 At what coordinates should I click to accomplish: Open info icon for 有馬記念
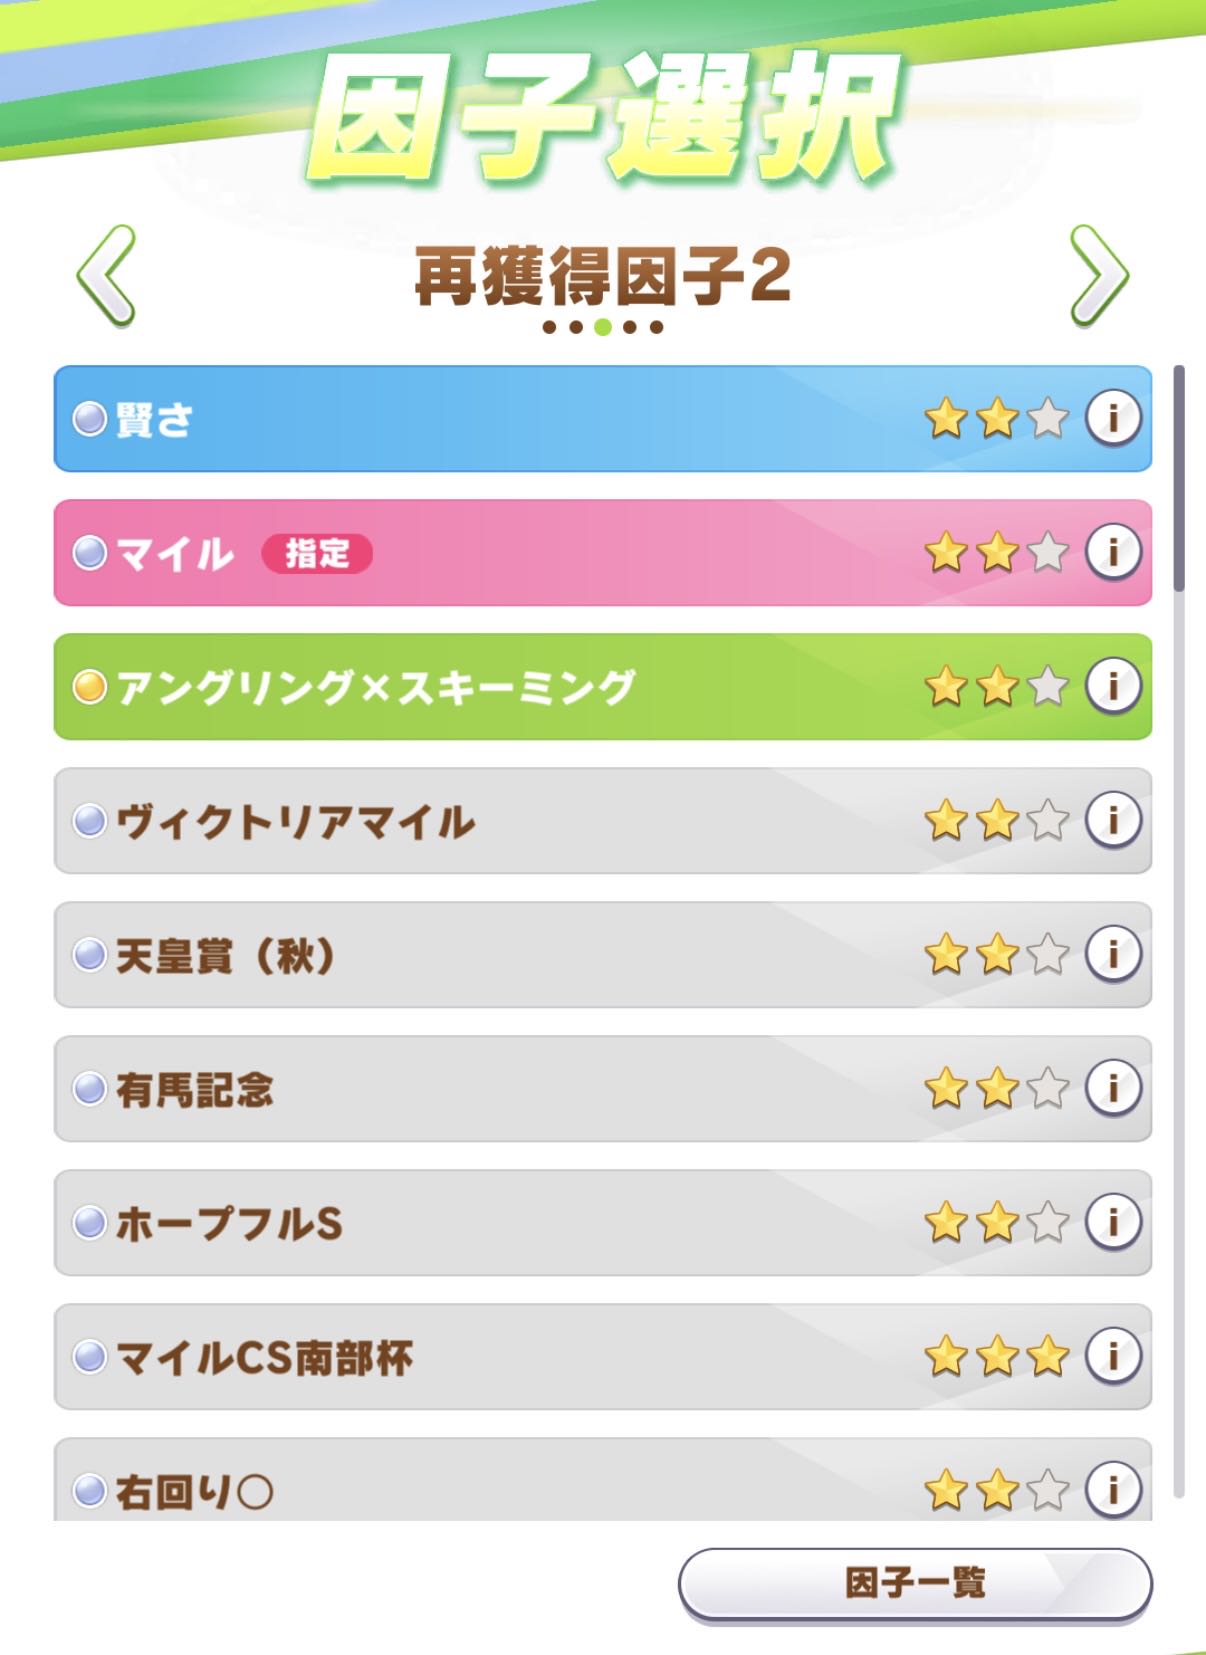click(x=1113, y=1088)
